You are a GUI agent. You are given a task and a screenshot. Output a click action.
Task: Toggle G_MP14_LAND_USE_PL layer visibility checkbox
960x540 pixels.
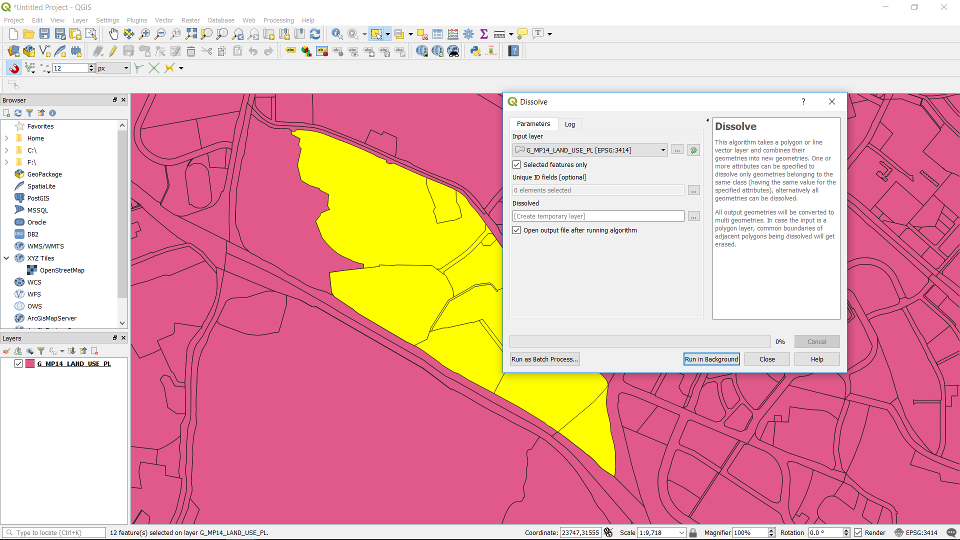click(x=18, y=364)
